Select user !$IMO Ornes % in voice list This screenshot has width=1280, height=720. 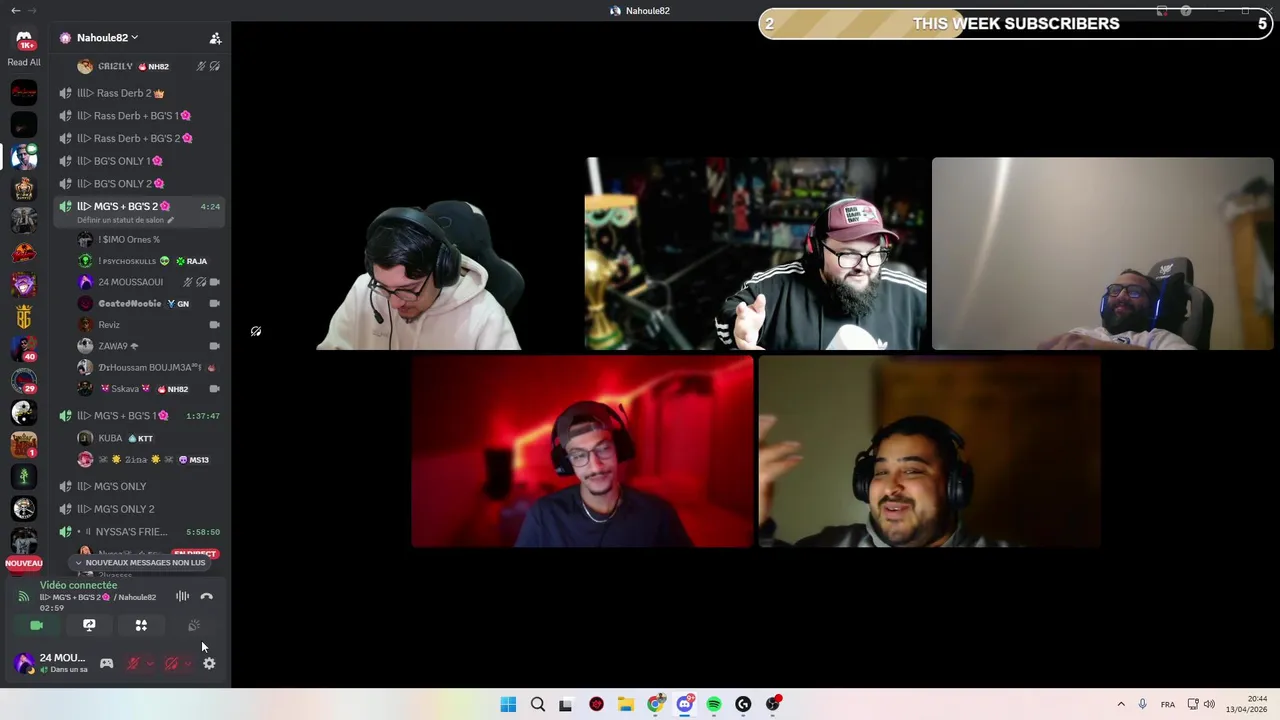tap(148, 240)
